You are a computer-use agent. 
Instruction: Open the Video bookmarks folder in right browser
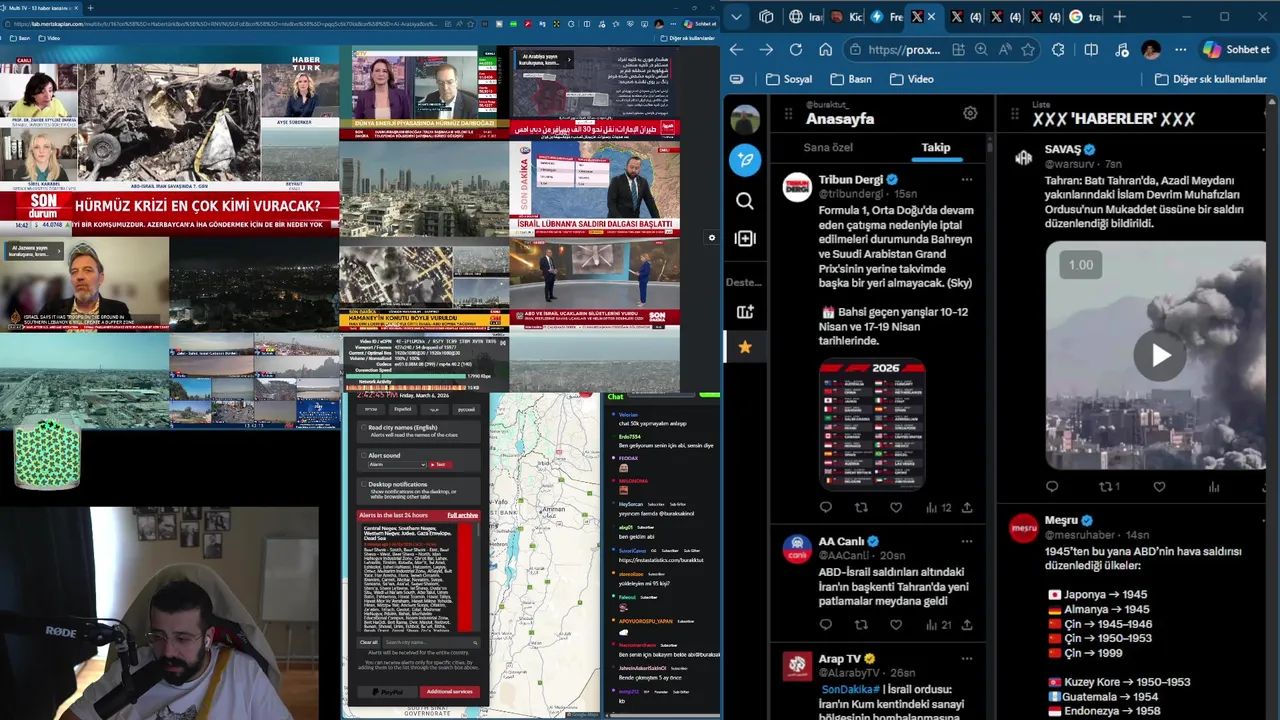[910, 79]
